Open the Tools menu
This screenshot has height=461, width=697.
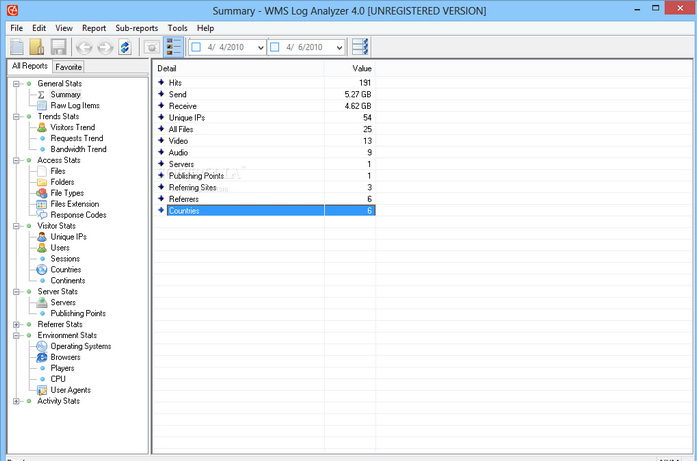point(177,28)
